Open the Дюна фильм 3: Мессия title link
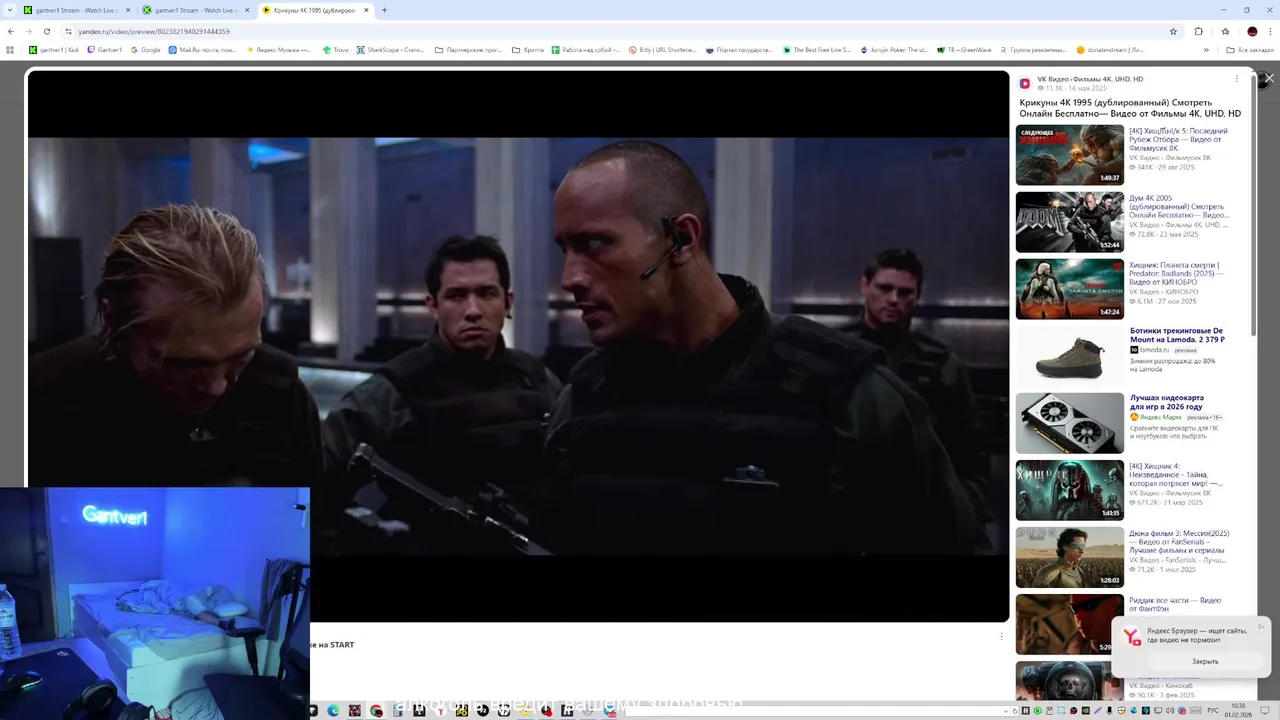 tap(1180, 542)
